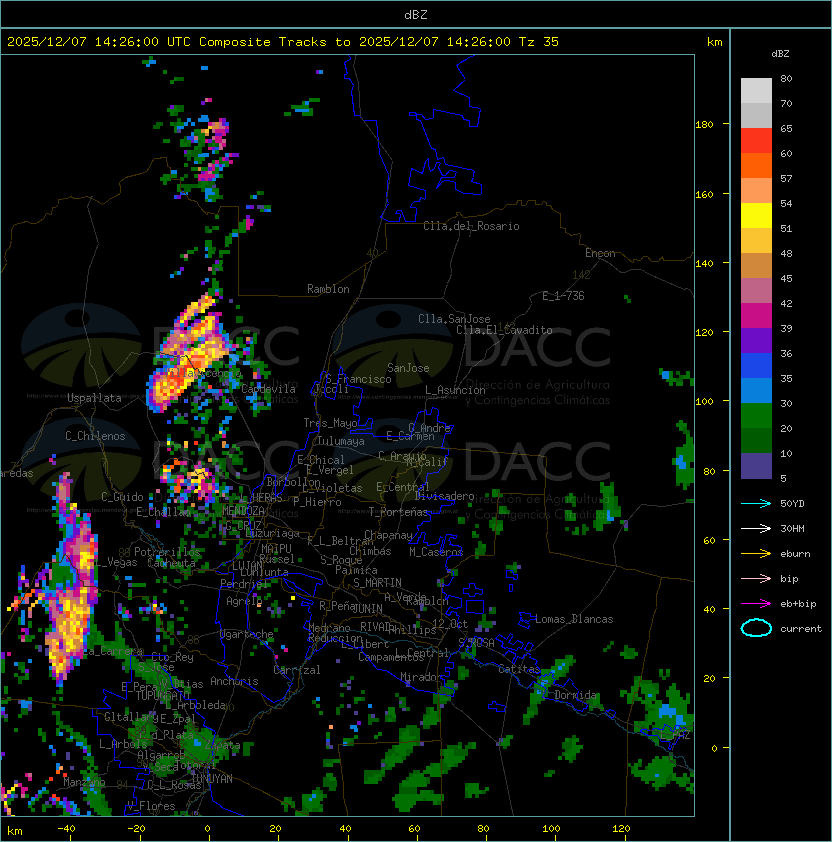Click the yellow eburn arrow in the legend
Image resolution: width=832 pixels, height=842 pixels.
pos(756,554)
